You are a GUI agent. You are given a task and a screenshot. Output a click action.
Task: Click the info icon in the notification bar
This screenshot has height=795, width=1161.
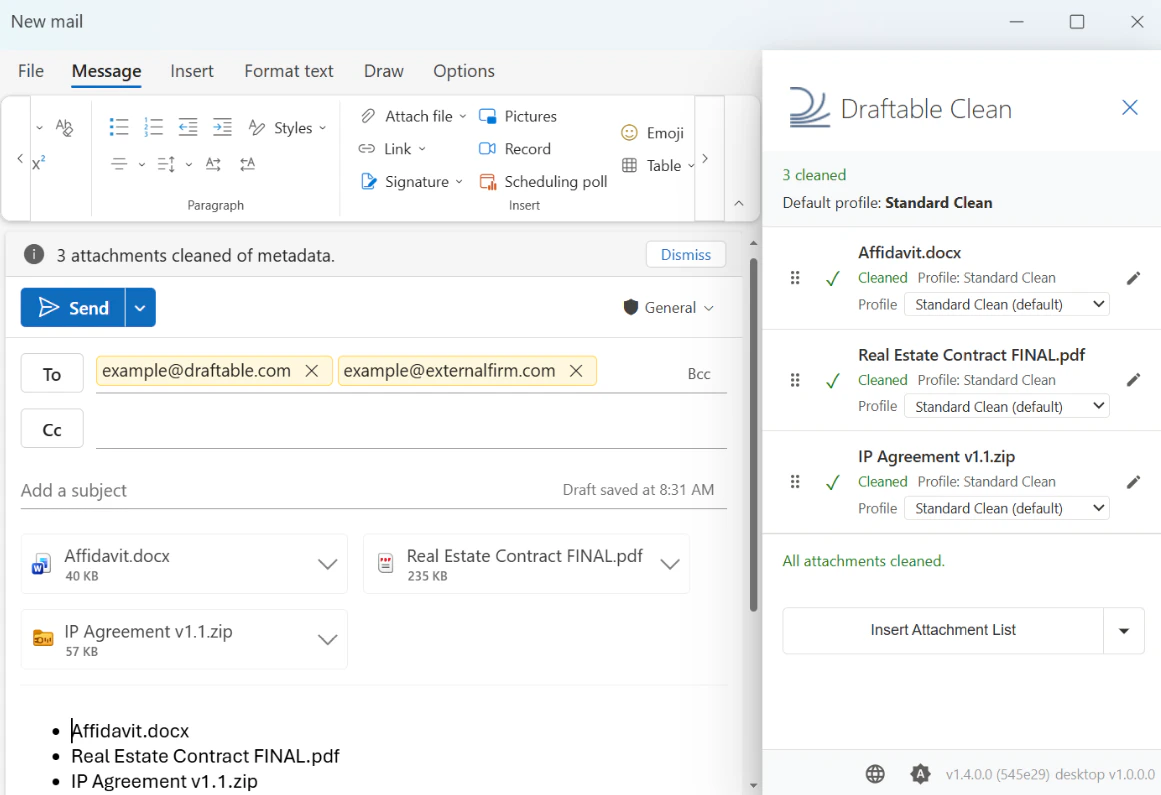[x=34, y=255]
